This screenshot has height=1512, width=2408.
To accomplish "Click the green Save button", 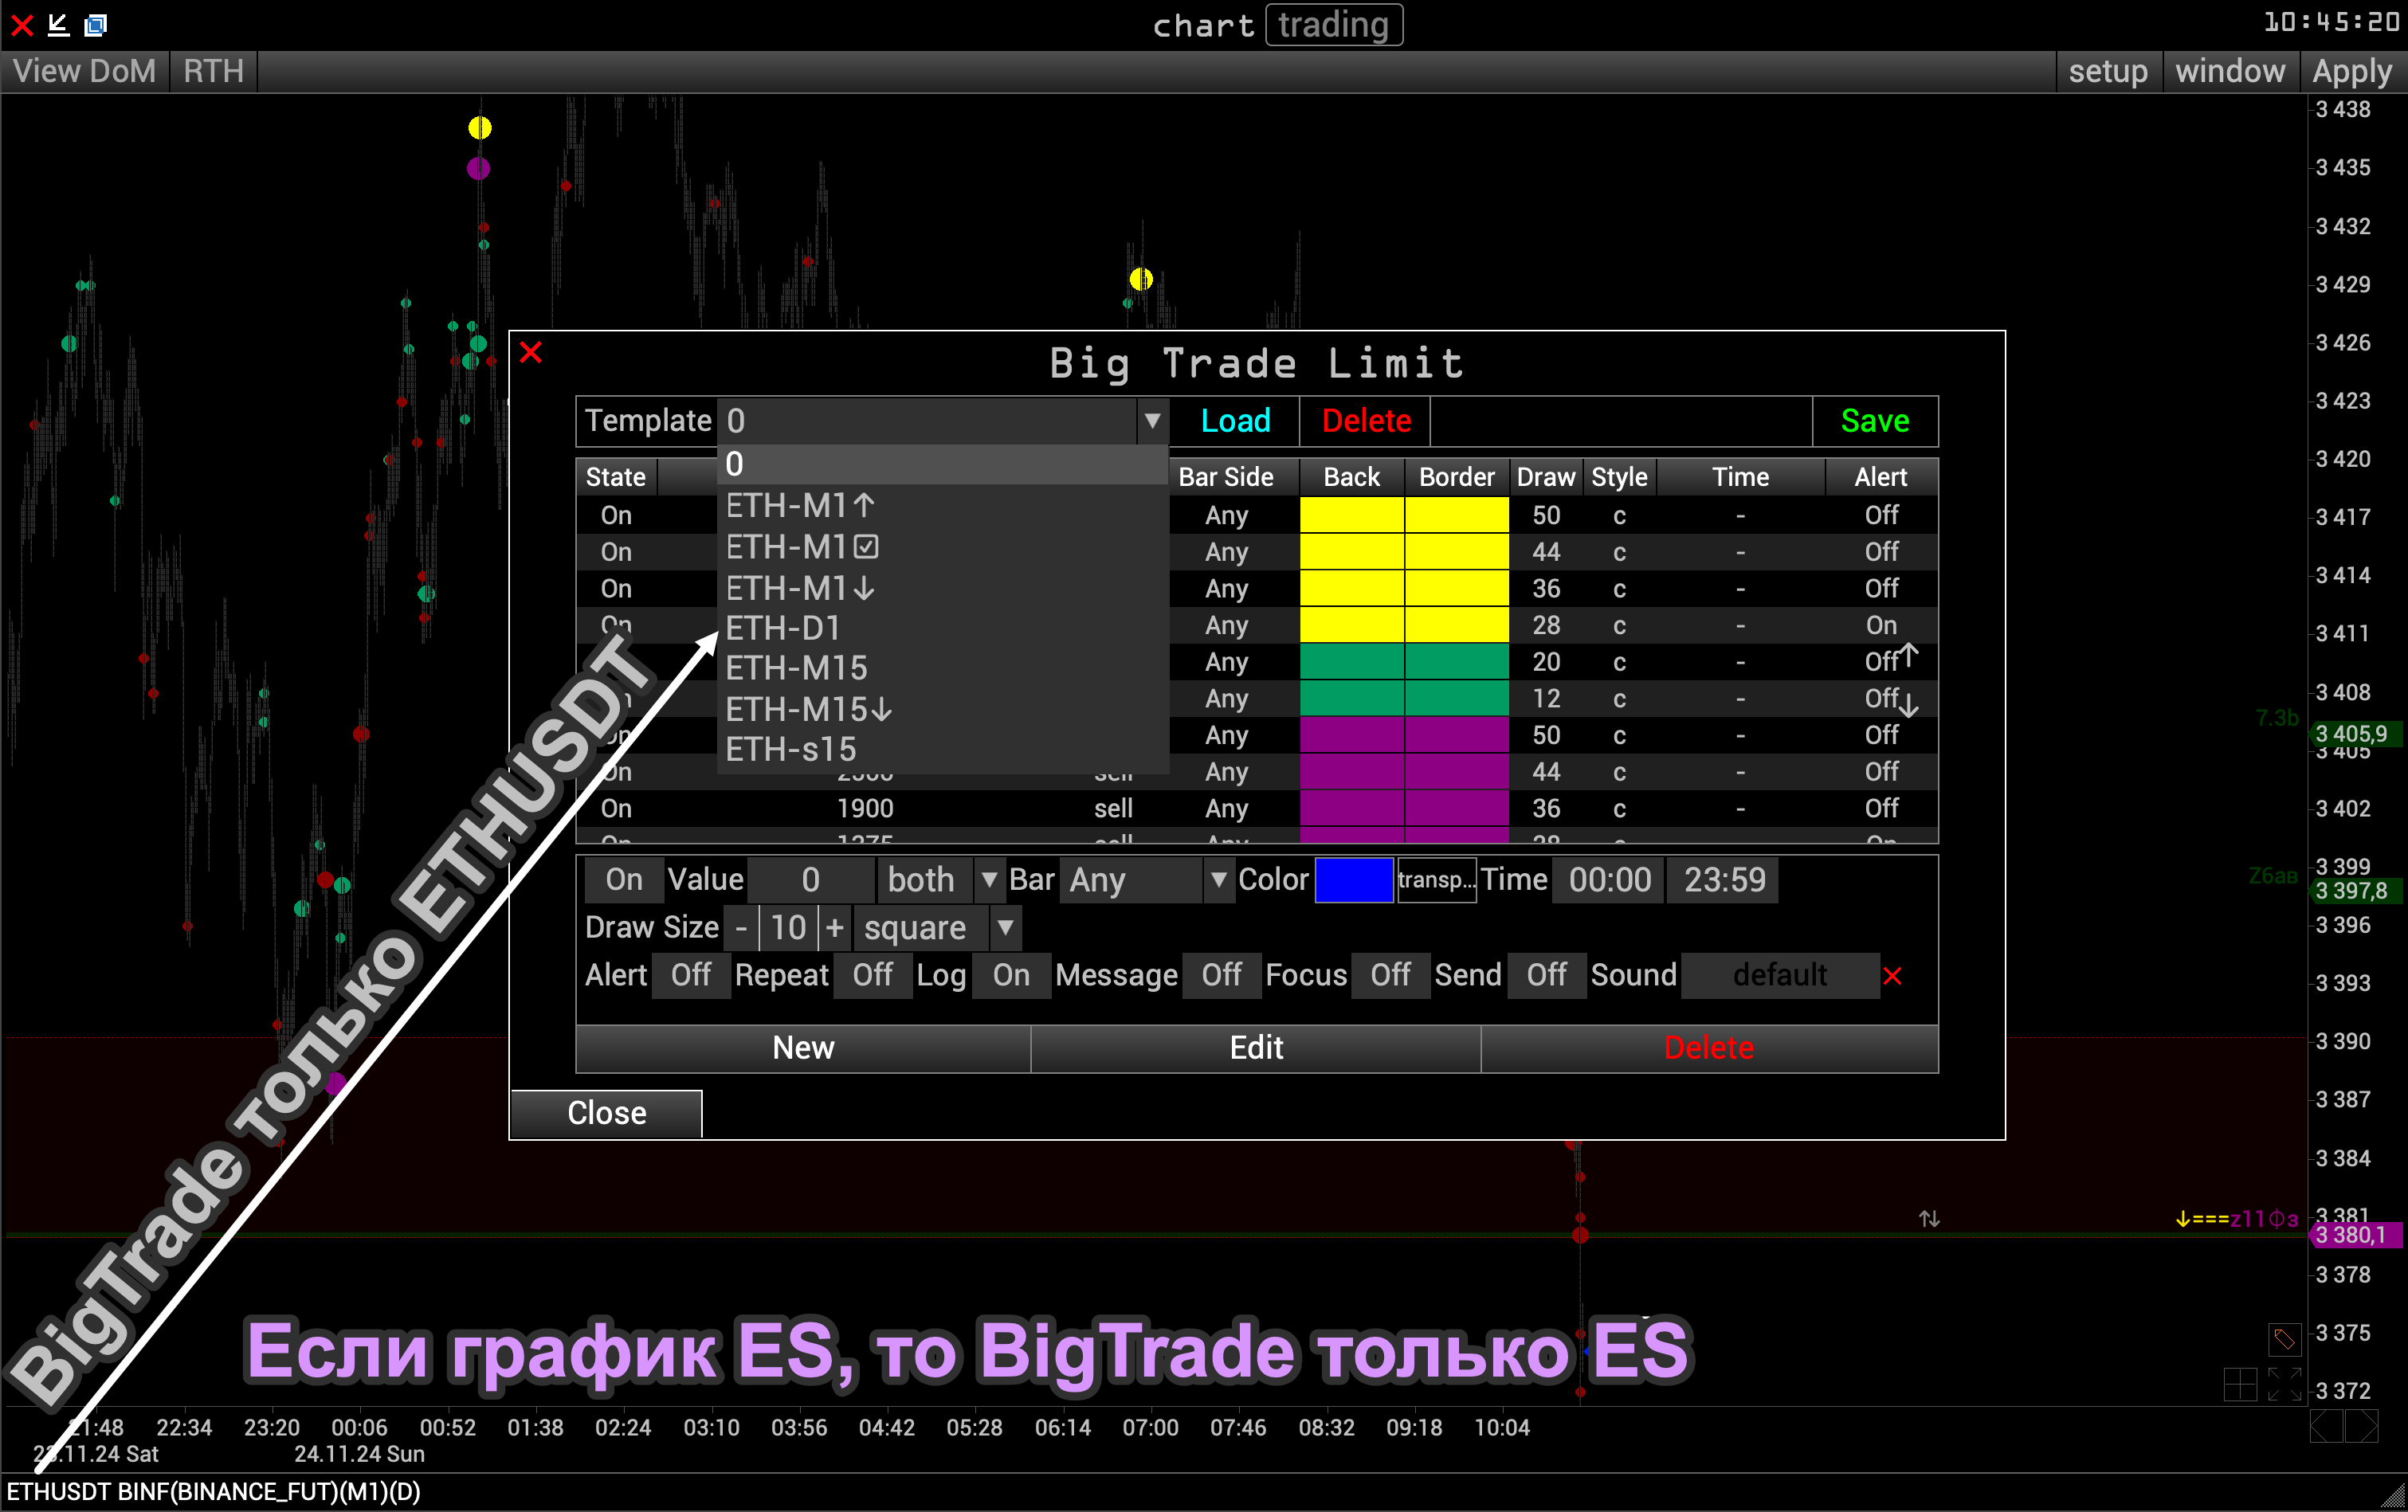I will 1875,421.
